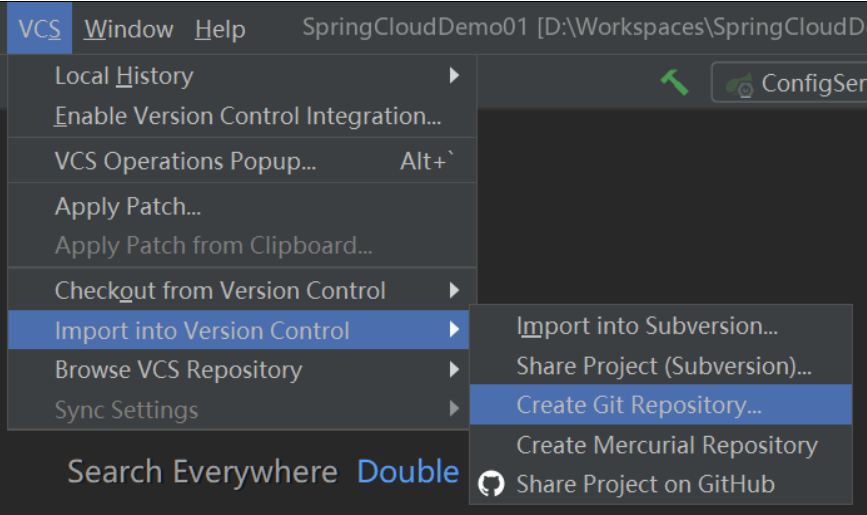Expand Checkout from Version Control arrow
The width and height of the screenshot is (867, 515).
(x=454, y=290)
